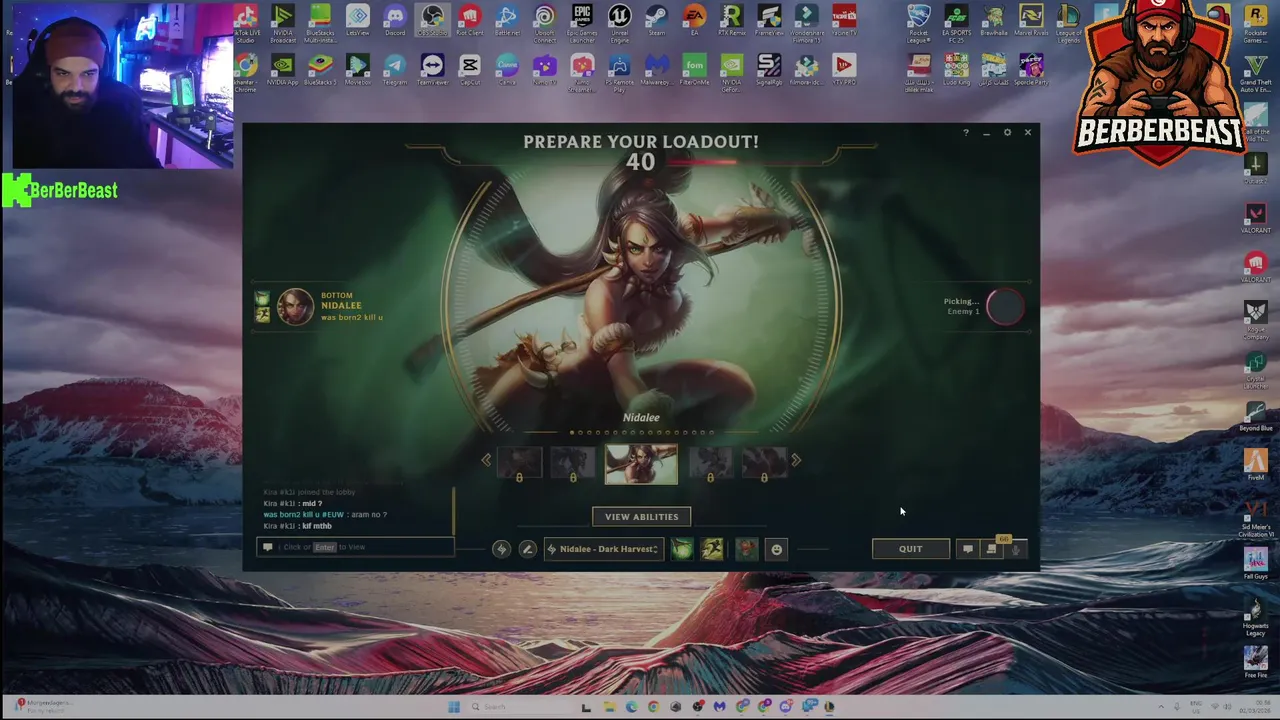This screenshot has height=720, width=1280.
Task: Change the second summoner spell (Ghost)
Action: click(x=712, y=549)
